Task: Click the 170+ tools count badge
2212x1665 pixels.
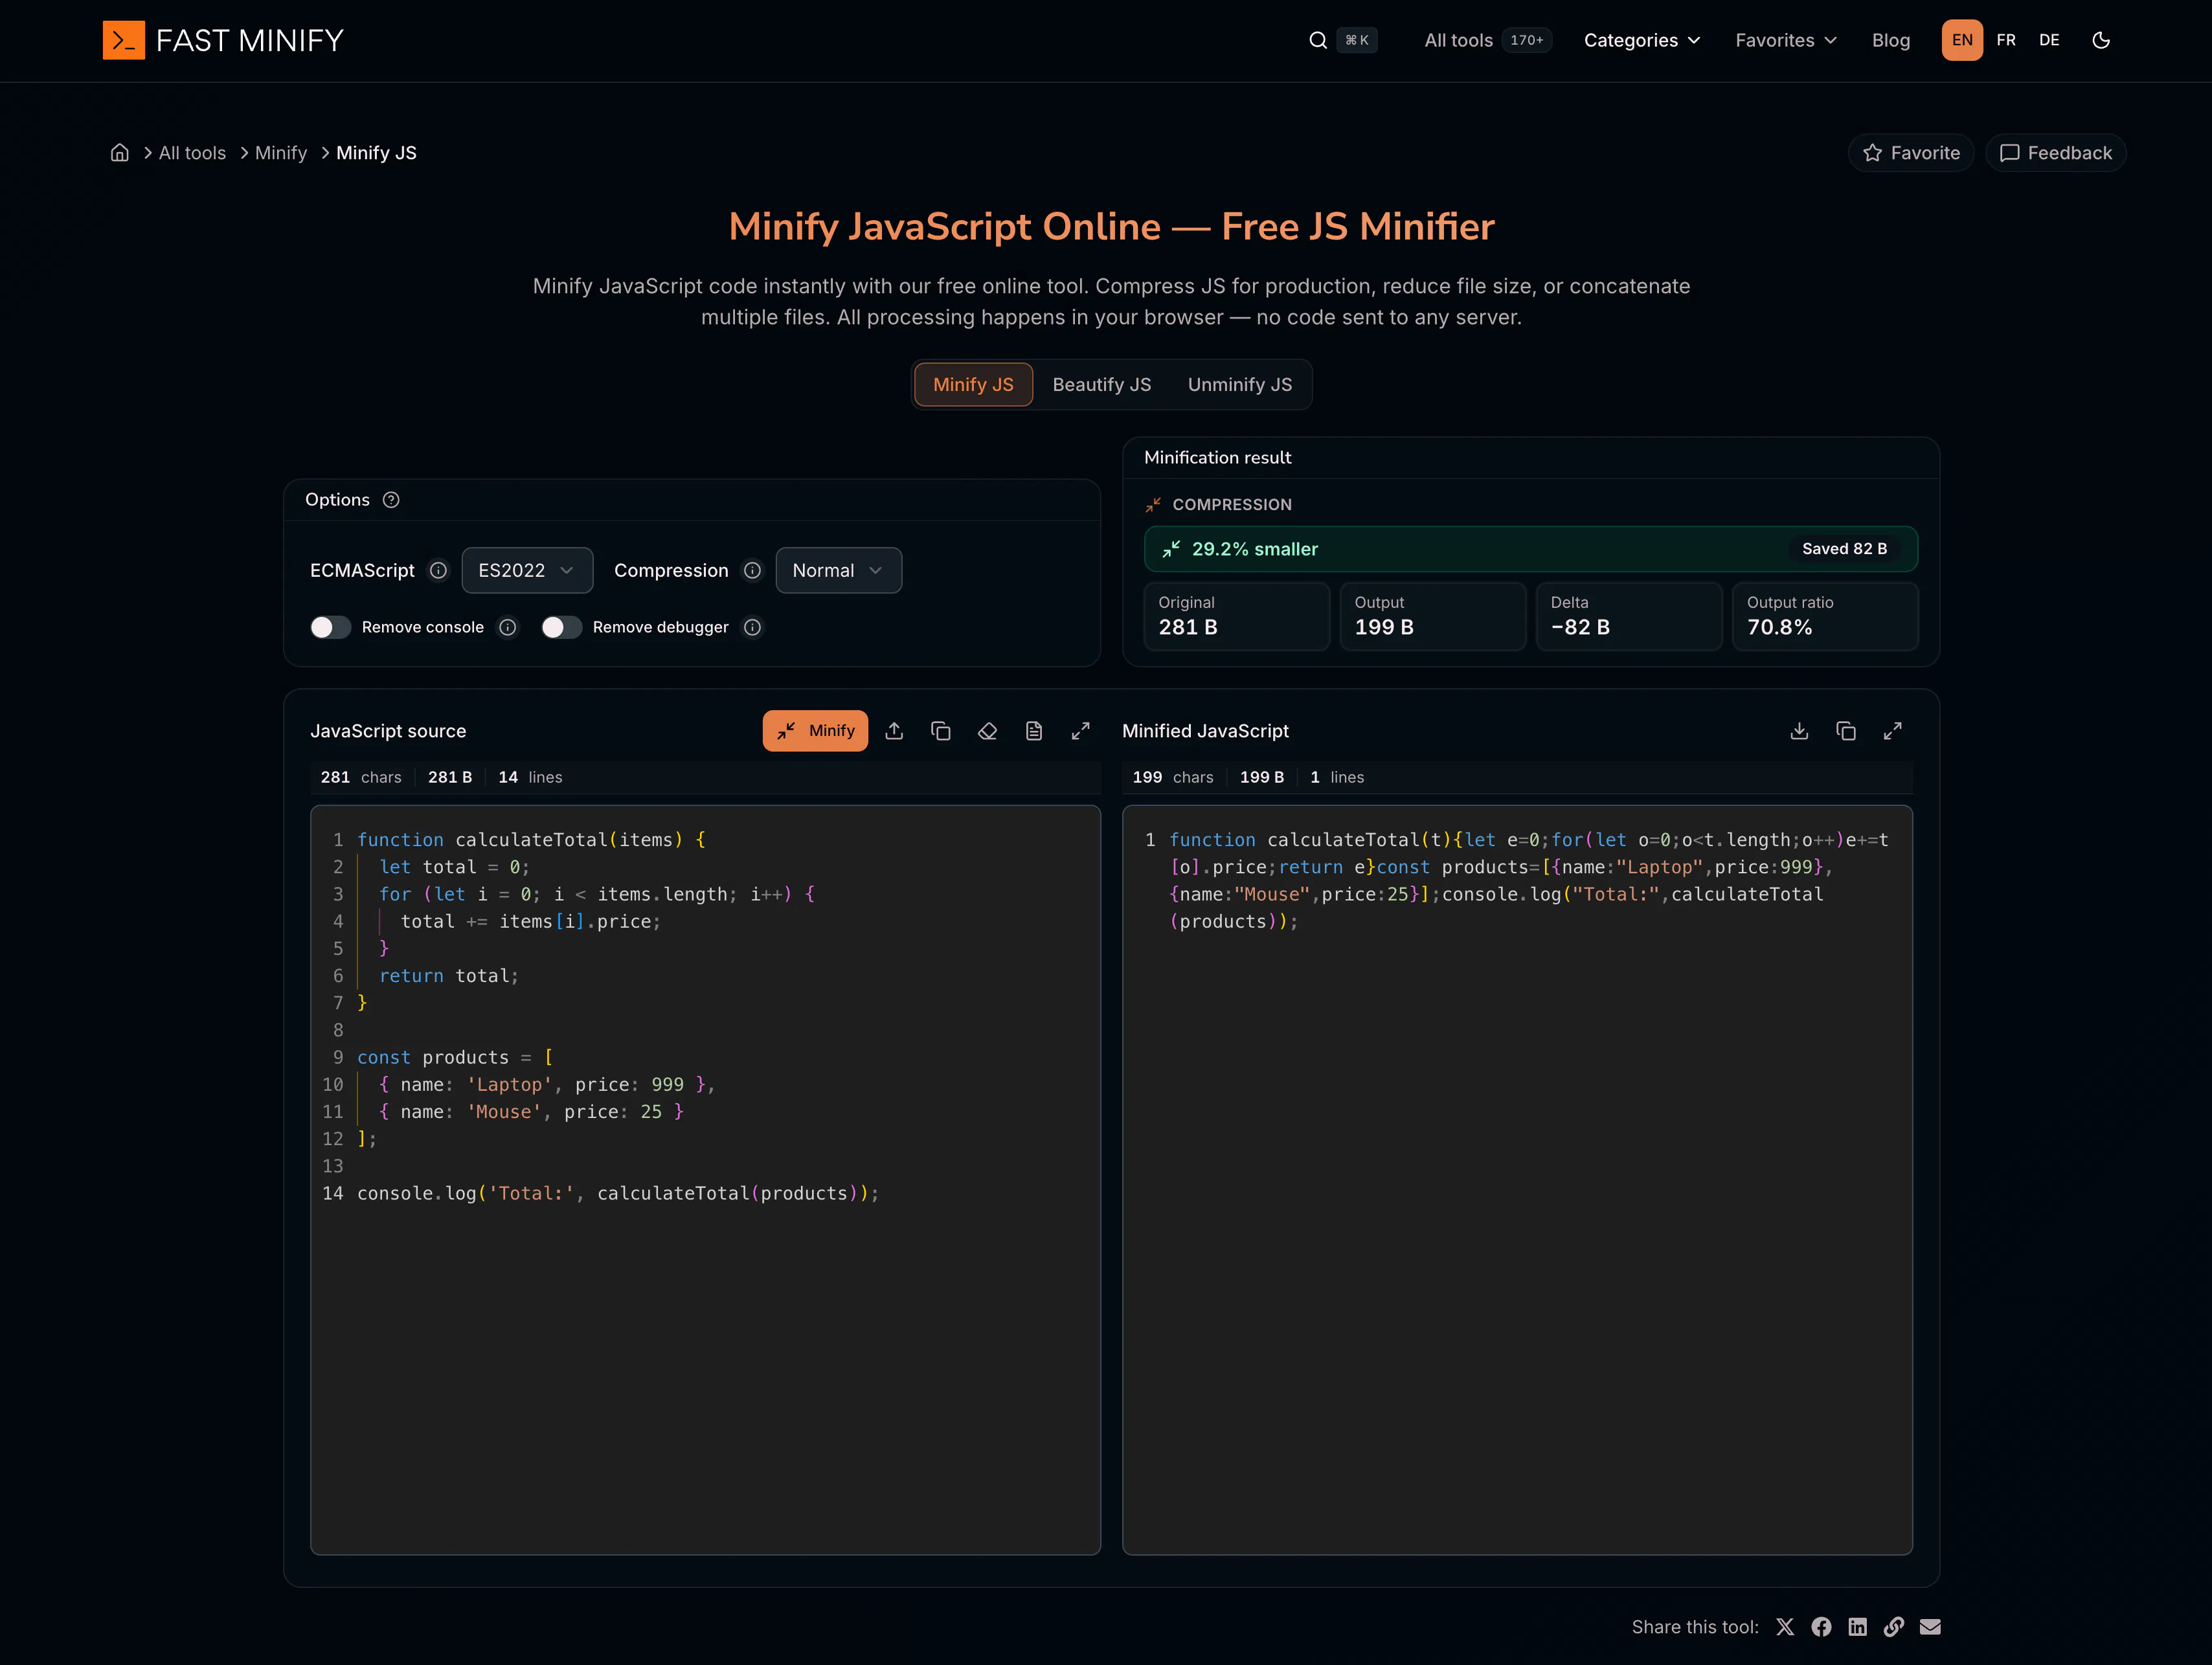Action: pyautogui.click(x=1527, y=40)
